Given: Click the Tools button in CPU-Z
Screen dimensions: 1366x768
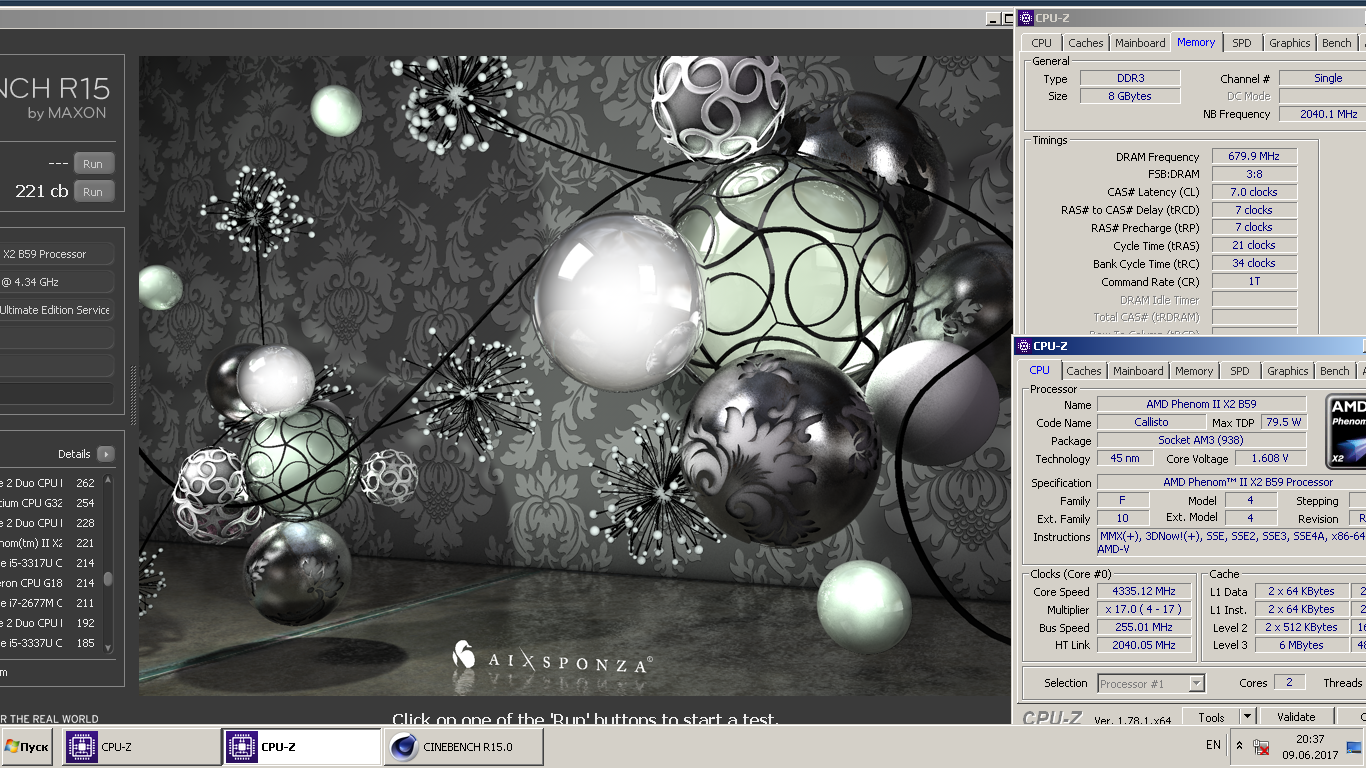Looking at the screenshot, I should [1211, 717].
